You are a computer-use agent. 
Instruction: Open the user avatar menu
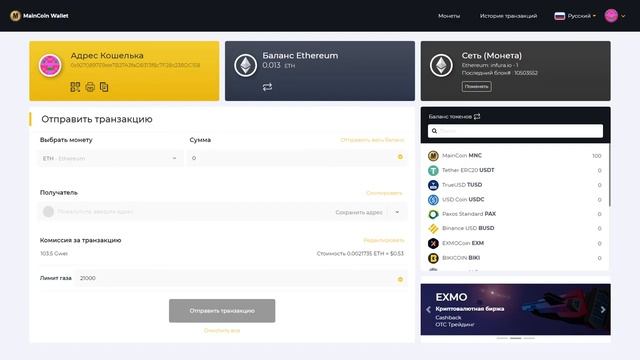click(x=615, y=16)
